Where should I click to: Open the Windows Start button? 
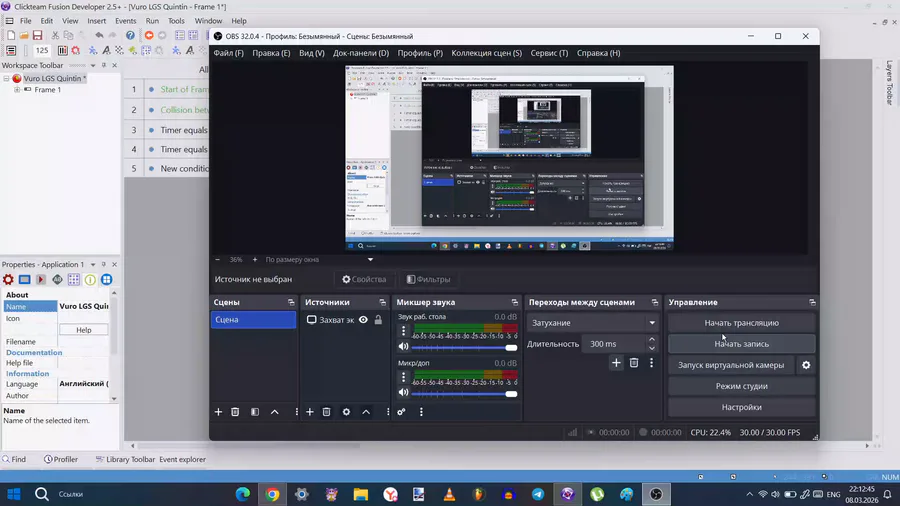pos(14,494)
